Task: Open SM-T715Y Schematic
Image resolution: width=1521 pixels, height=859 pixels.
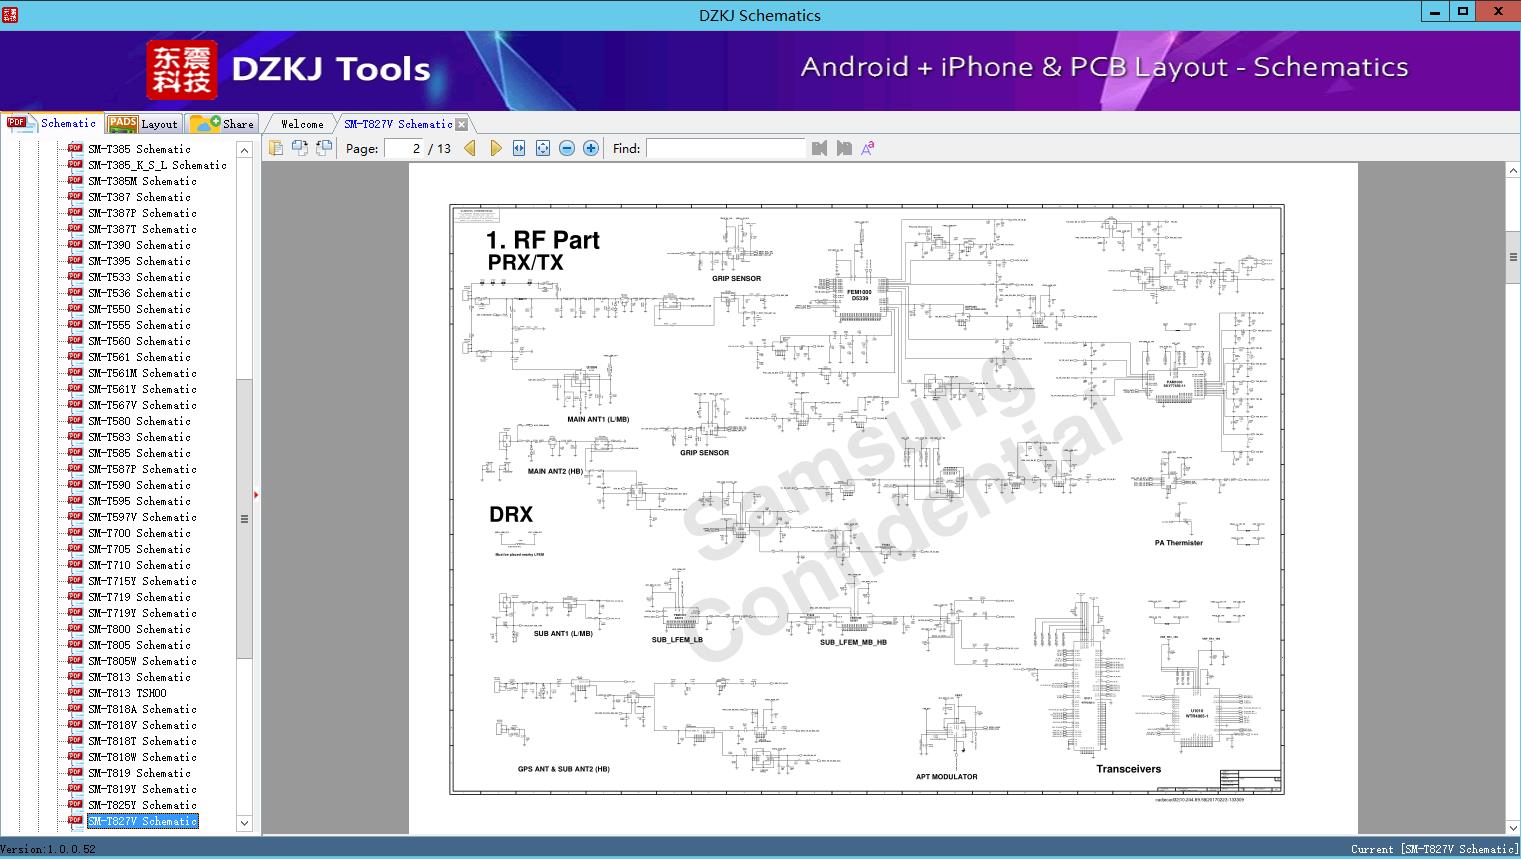Action: (x=142, y=581)
